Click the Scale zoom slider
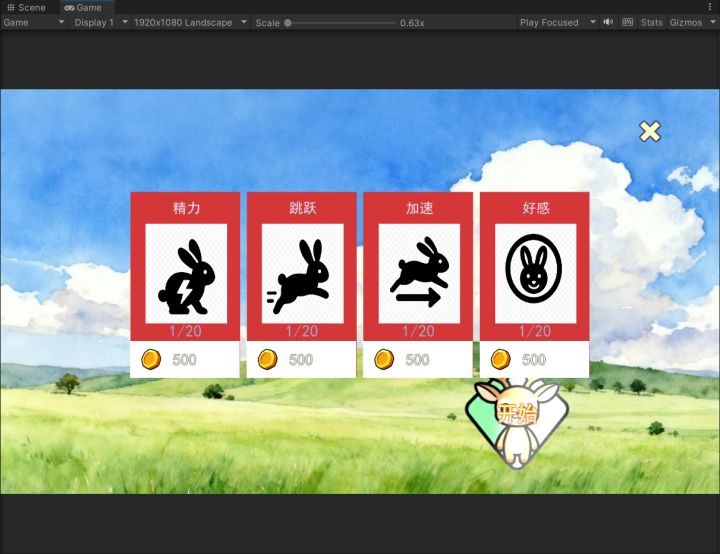 pos(340,22)
